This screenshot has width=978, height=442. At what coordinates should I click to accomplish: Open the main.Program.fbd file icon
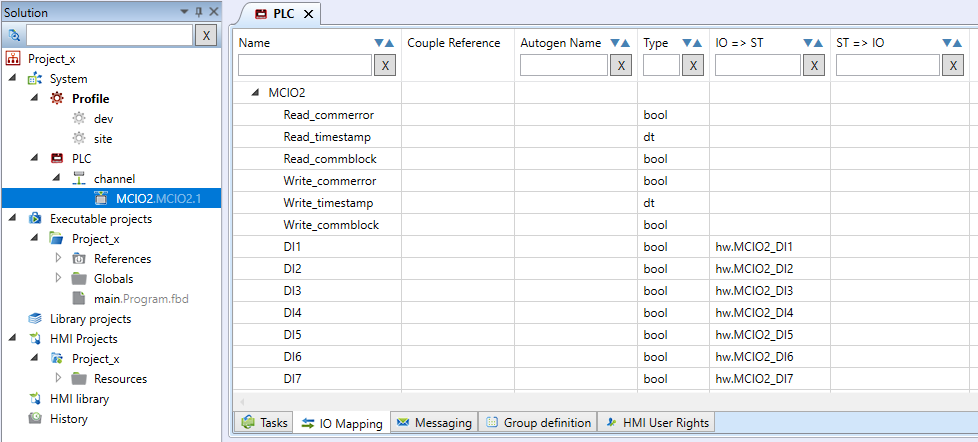(x=79, y=299)
